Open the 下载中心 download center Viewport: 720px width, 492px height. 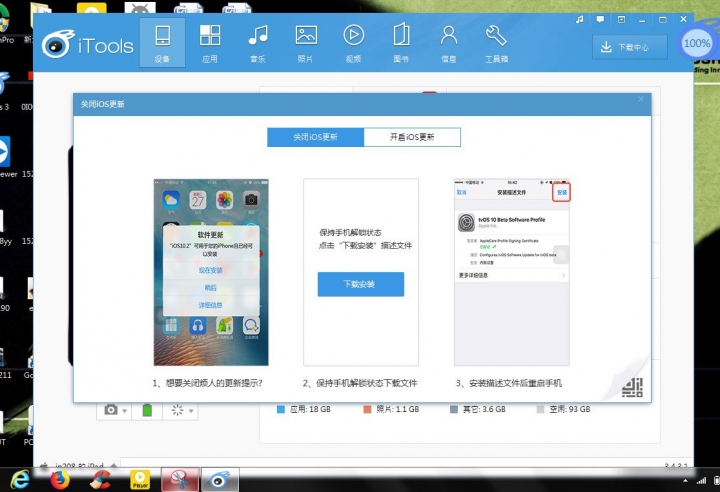pyautogui.click(x=630, y=47)
